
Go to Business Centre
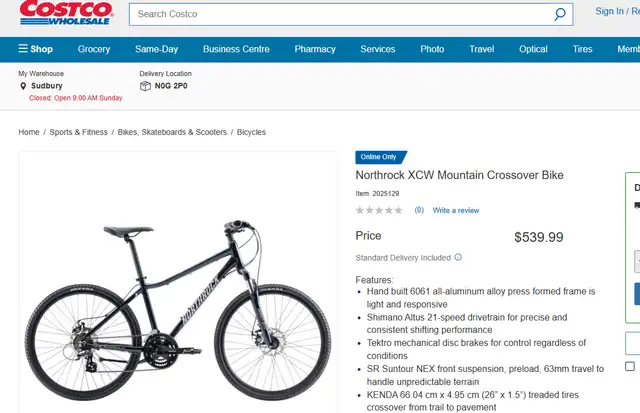[x=236, y=49]
